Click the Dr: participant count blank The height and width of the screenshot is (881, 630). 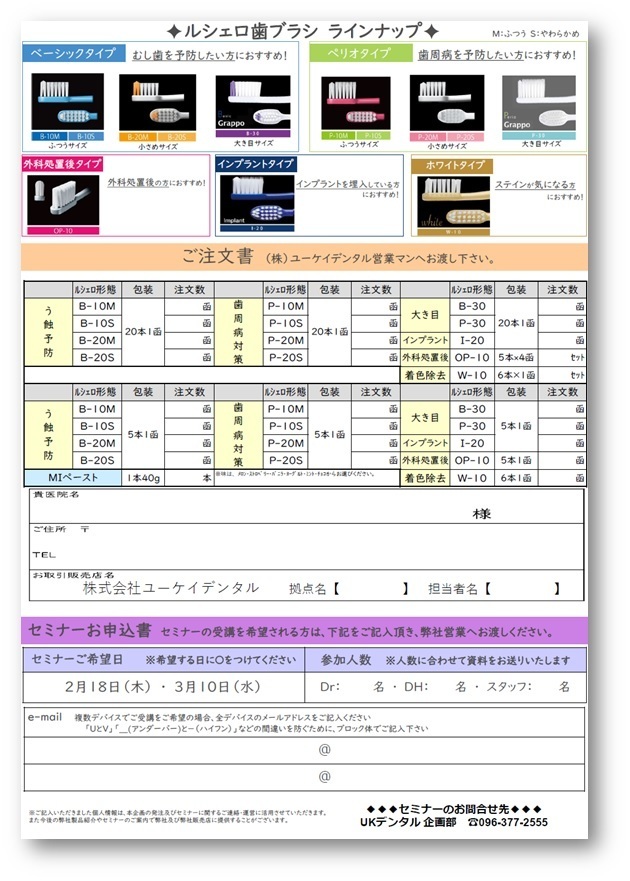(x=356, y=687)
